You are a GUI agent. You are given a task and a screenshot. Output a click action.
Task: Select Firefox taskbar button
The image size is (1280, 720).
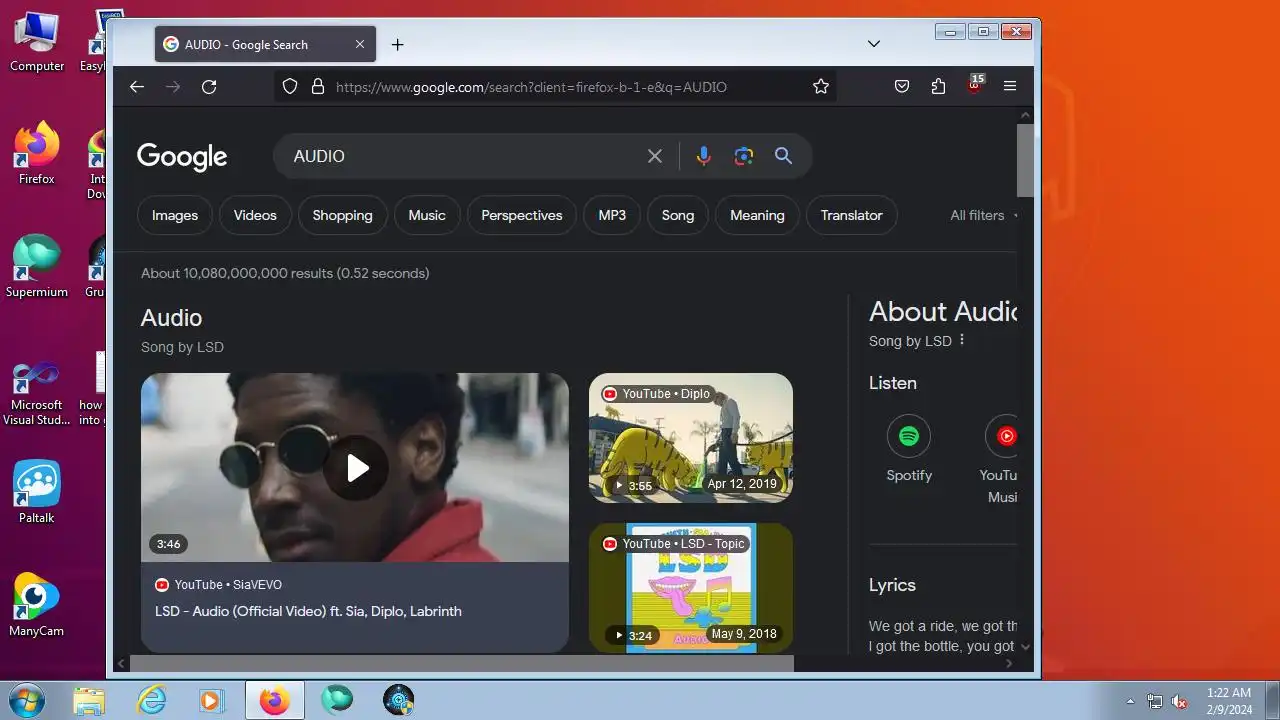[x=275, y=700]
